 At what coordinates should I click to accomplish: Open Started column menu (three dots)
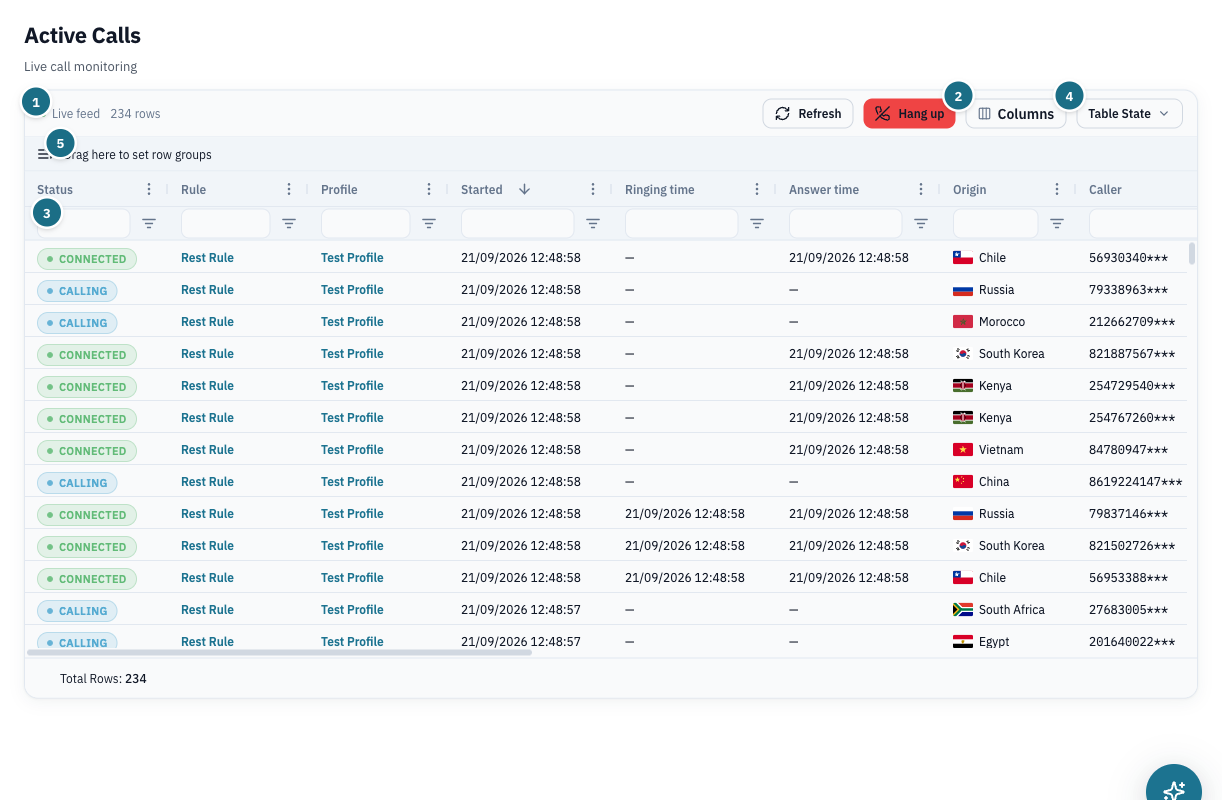[593, 189]
